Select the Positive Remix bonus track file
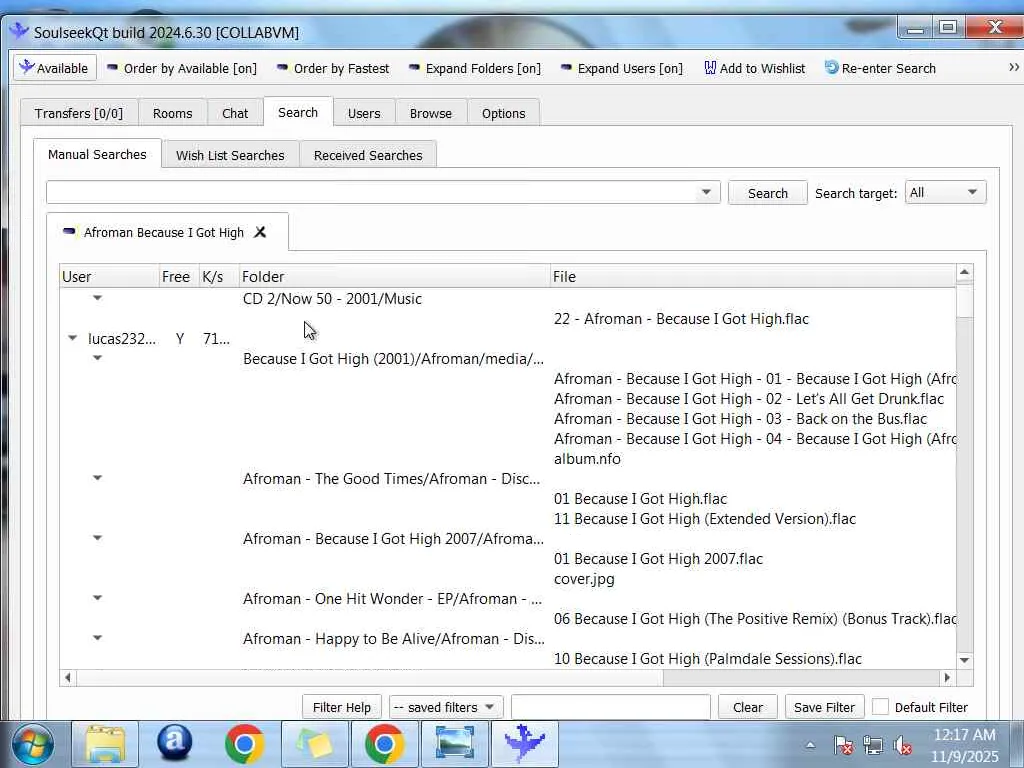Image resolution: width=1024 pixels, height=768 pixels. click(754, 619)
